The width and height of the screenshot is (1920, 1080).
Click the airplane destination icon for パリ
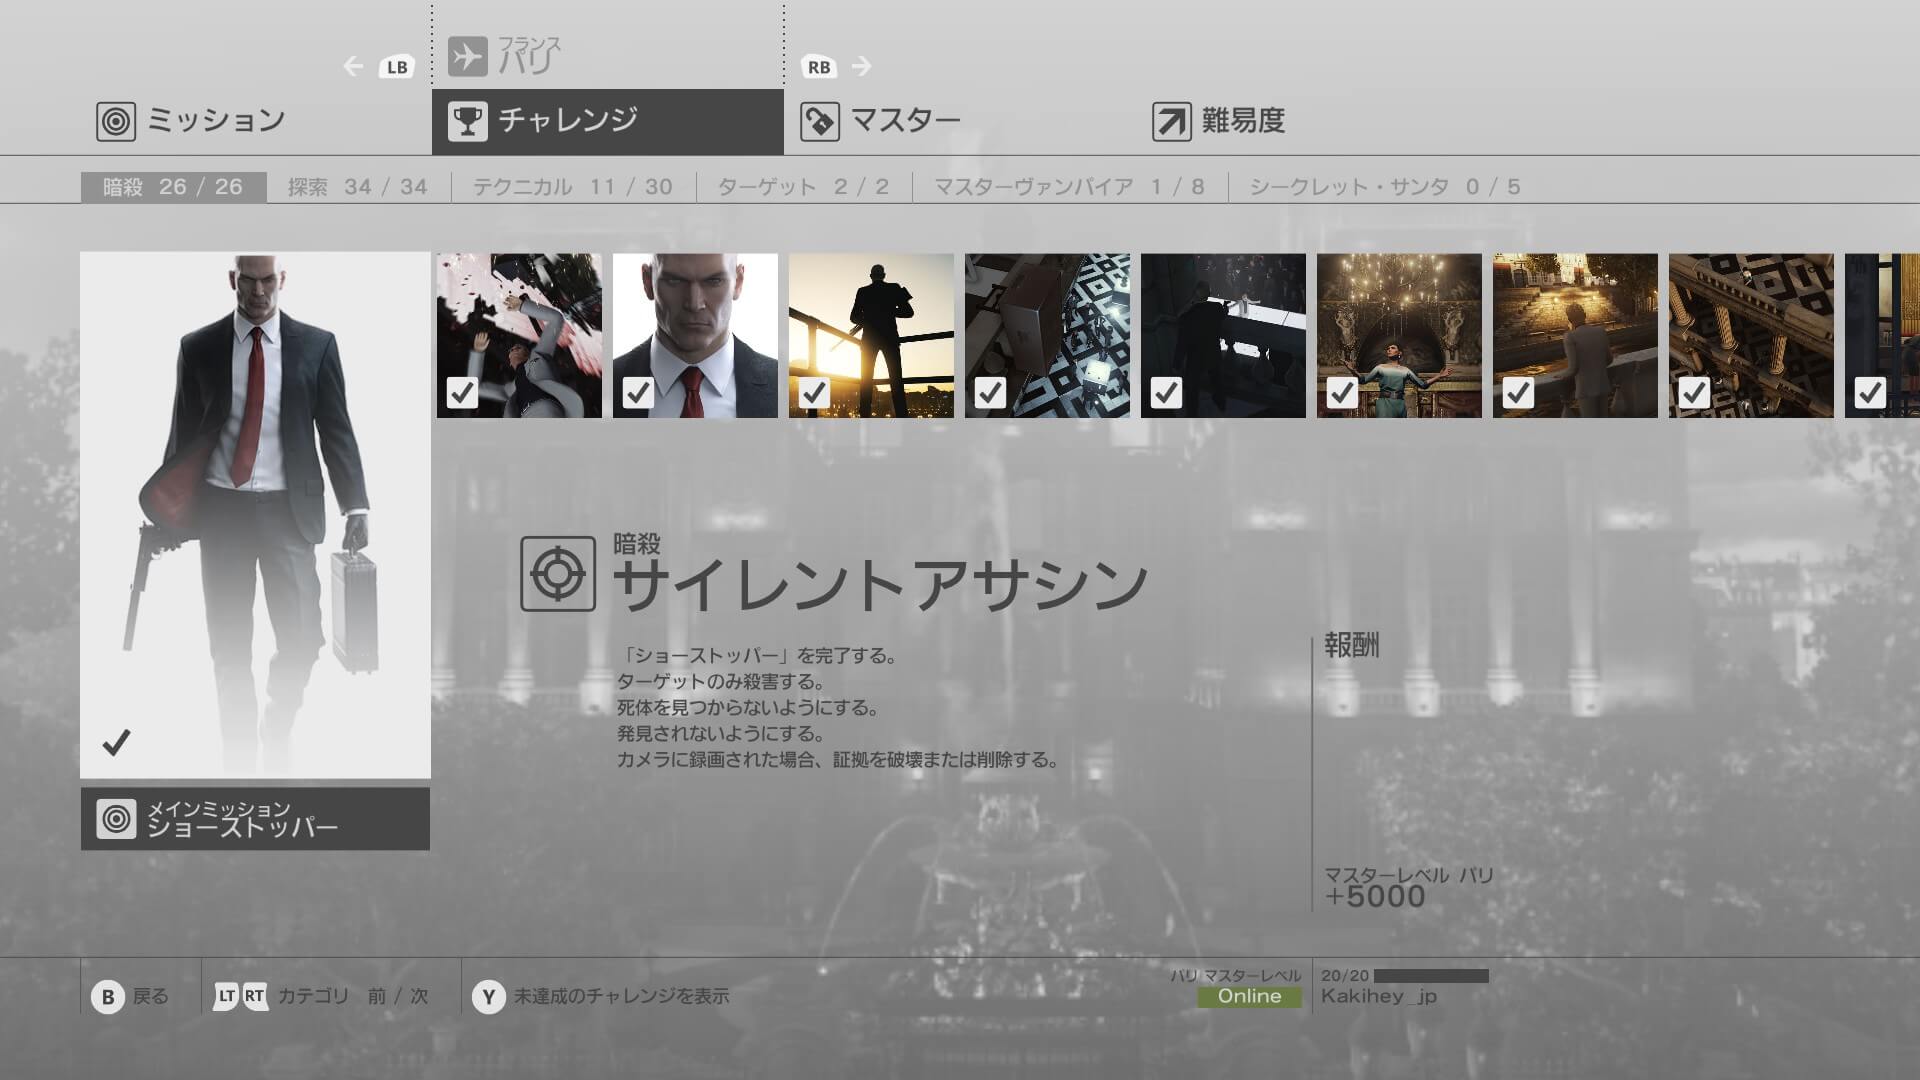(467, 56)
